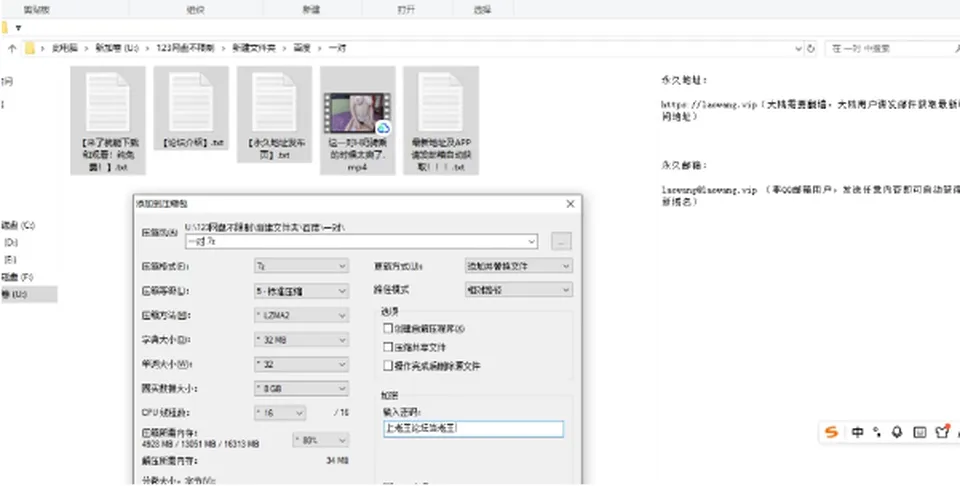Select the mp4 video file thumbnail
This screenshot has width=960, height=486.
[358, 113]
